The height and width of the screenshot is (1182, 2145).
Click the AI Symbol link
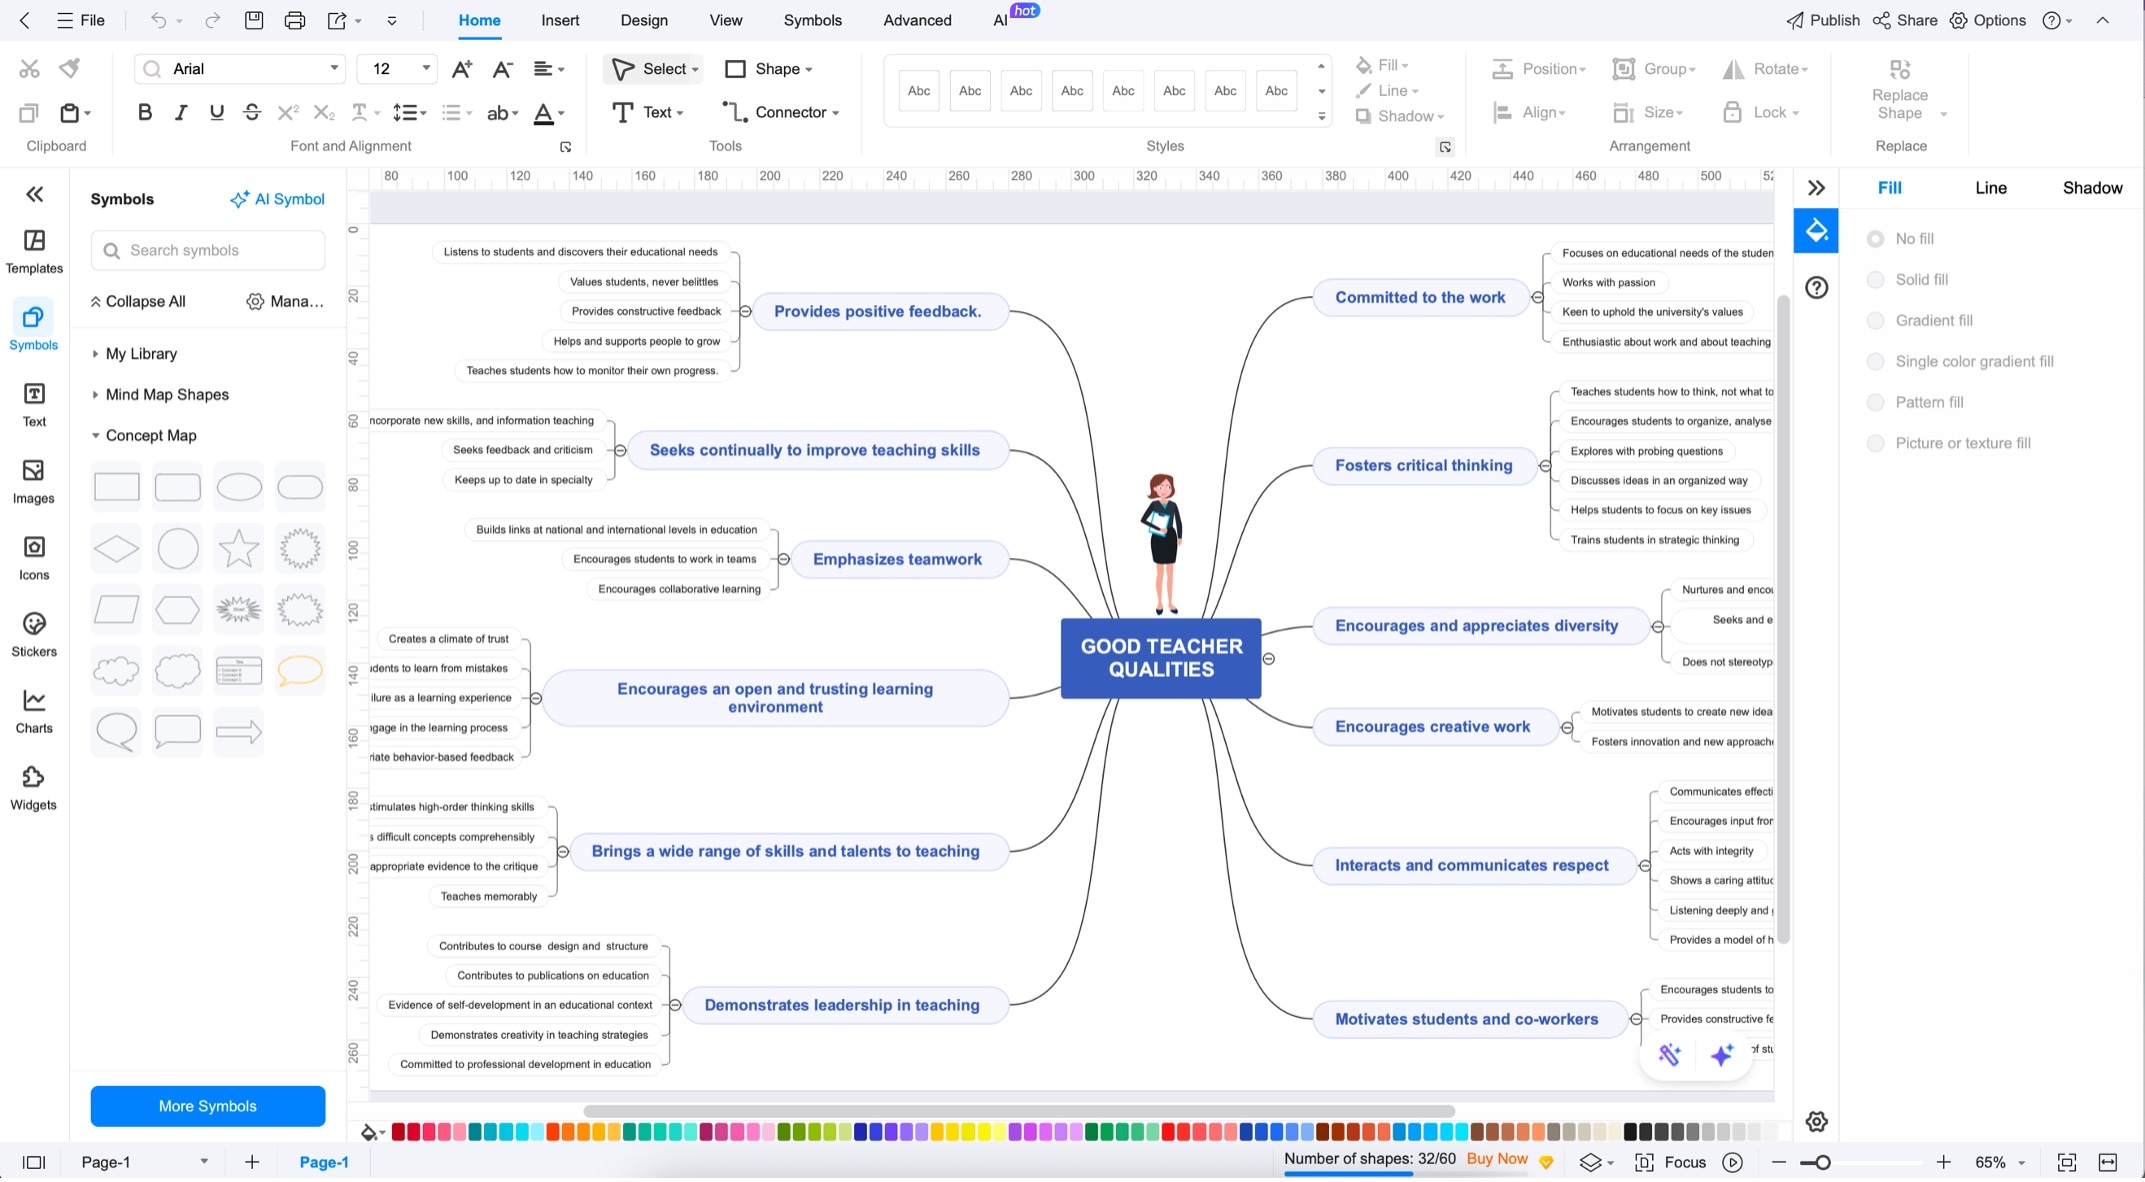(277, 199)
